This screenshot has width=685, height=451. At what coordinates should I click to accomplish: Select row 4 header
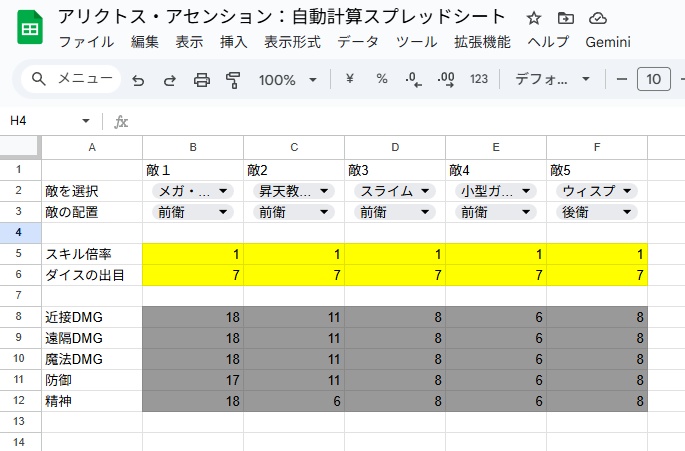point(20,232)
